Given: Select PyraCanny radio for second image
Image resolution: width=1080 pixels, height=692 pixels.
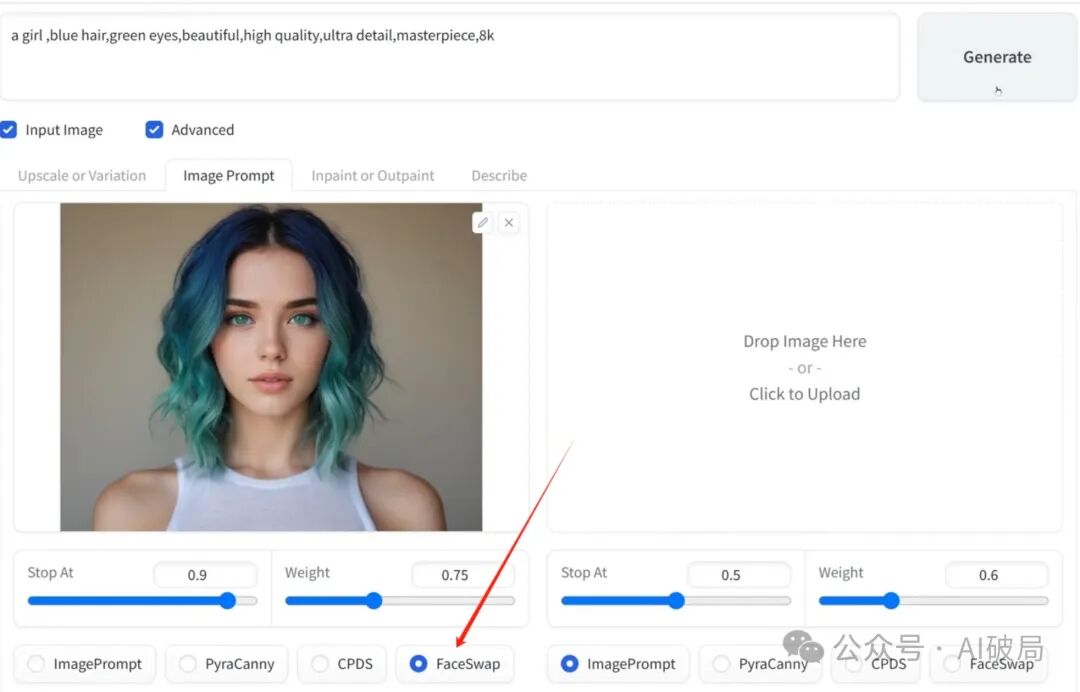Looking at the screenshot, I should [721, 664].
